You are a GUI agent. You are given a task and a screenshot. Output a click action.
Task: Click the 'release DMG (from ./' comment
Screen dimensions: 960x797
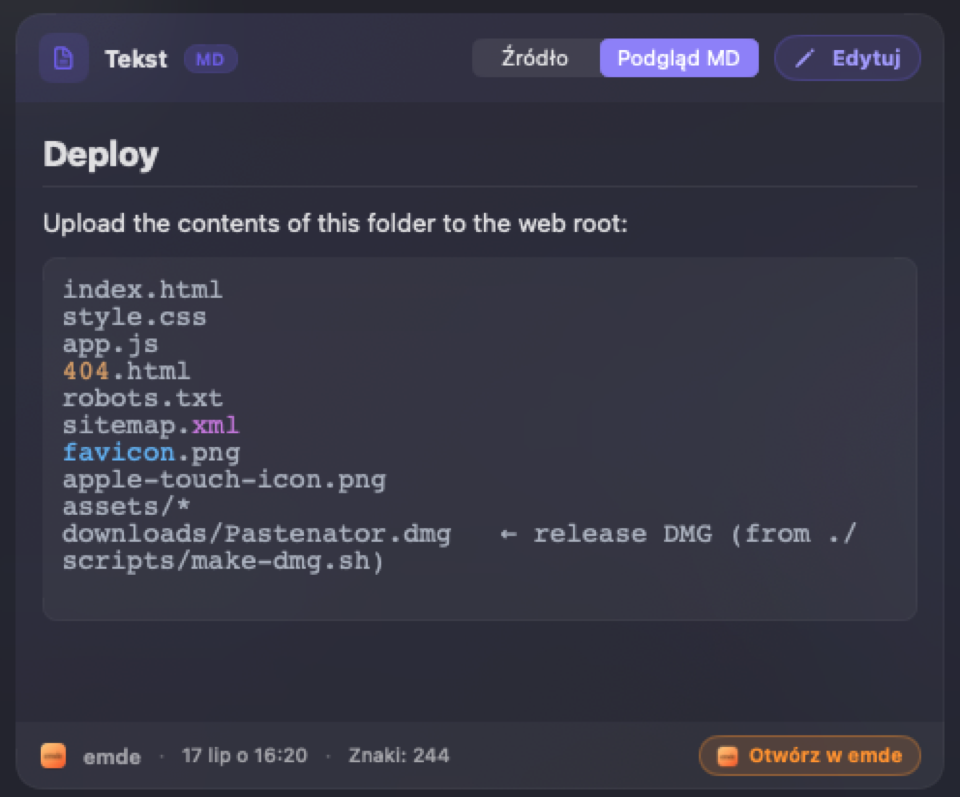[x=694, y=534]
